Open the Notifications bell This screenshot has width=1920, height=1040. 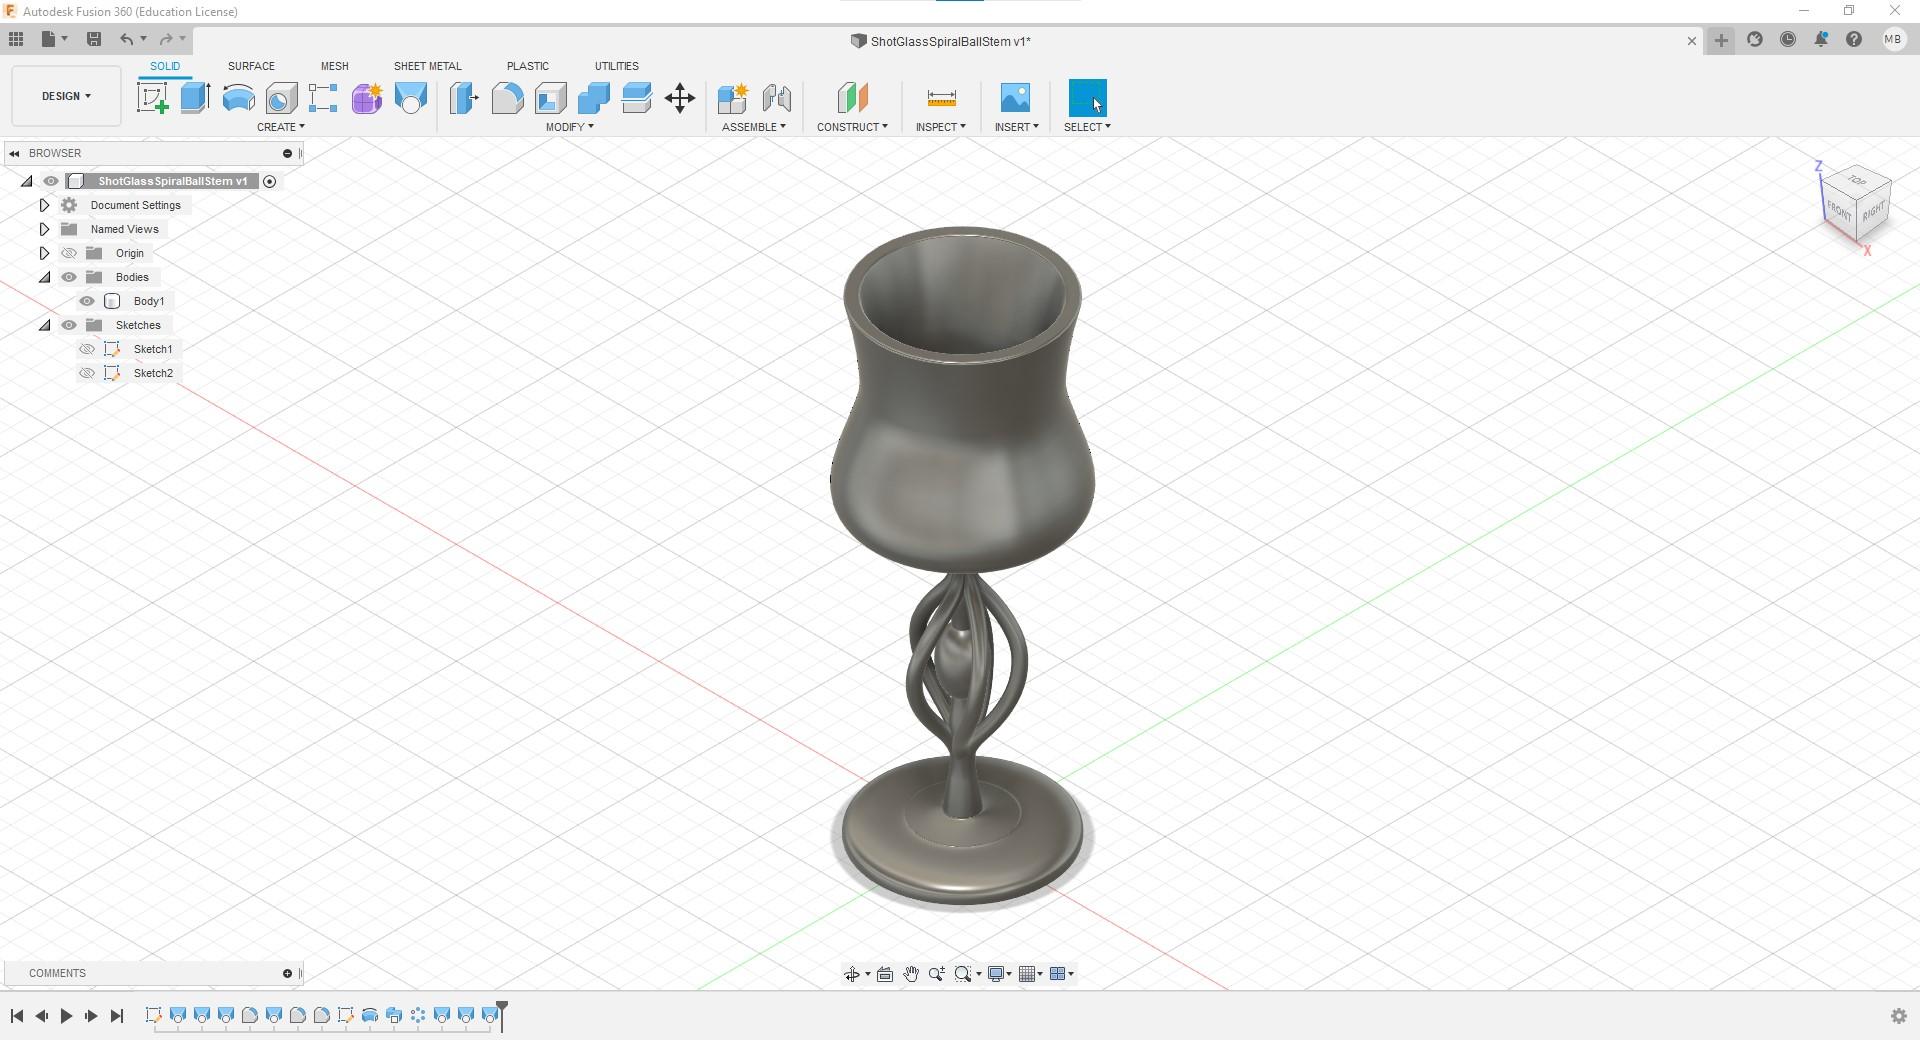1821,39
